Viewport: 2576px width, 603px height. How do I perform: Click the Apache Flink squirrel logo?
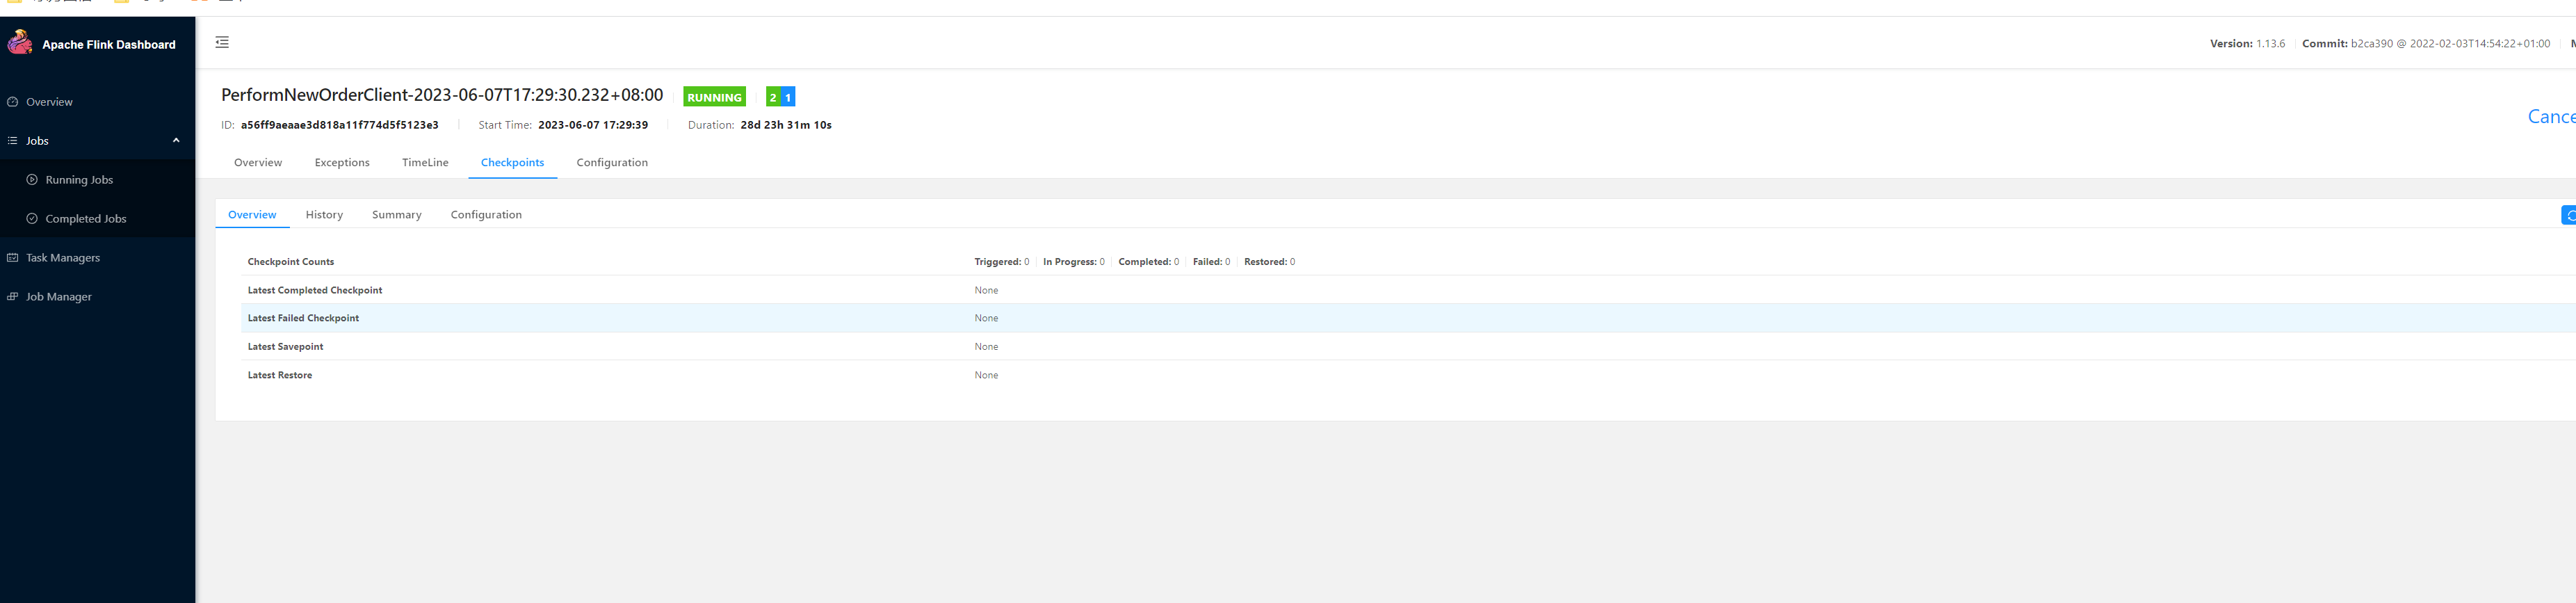[x=20, y=42]
